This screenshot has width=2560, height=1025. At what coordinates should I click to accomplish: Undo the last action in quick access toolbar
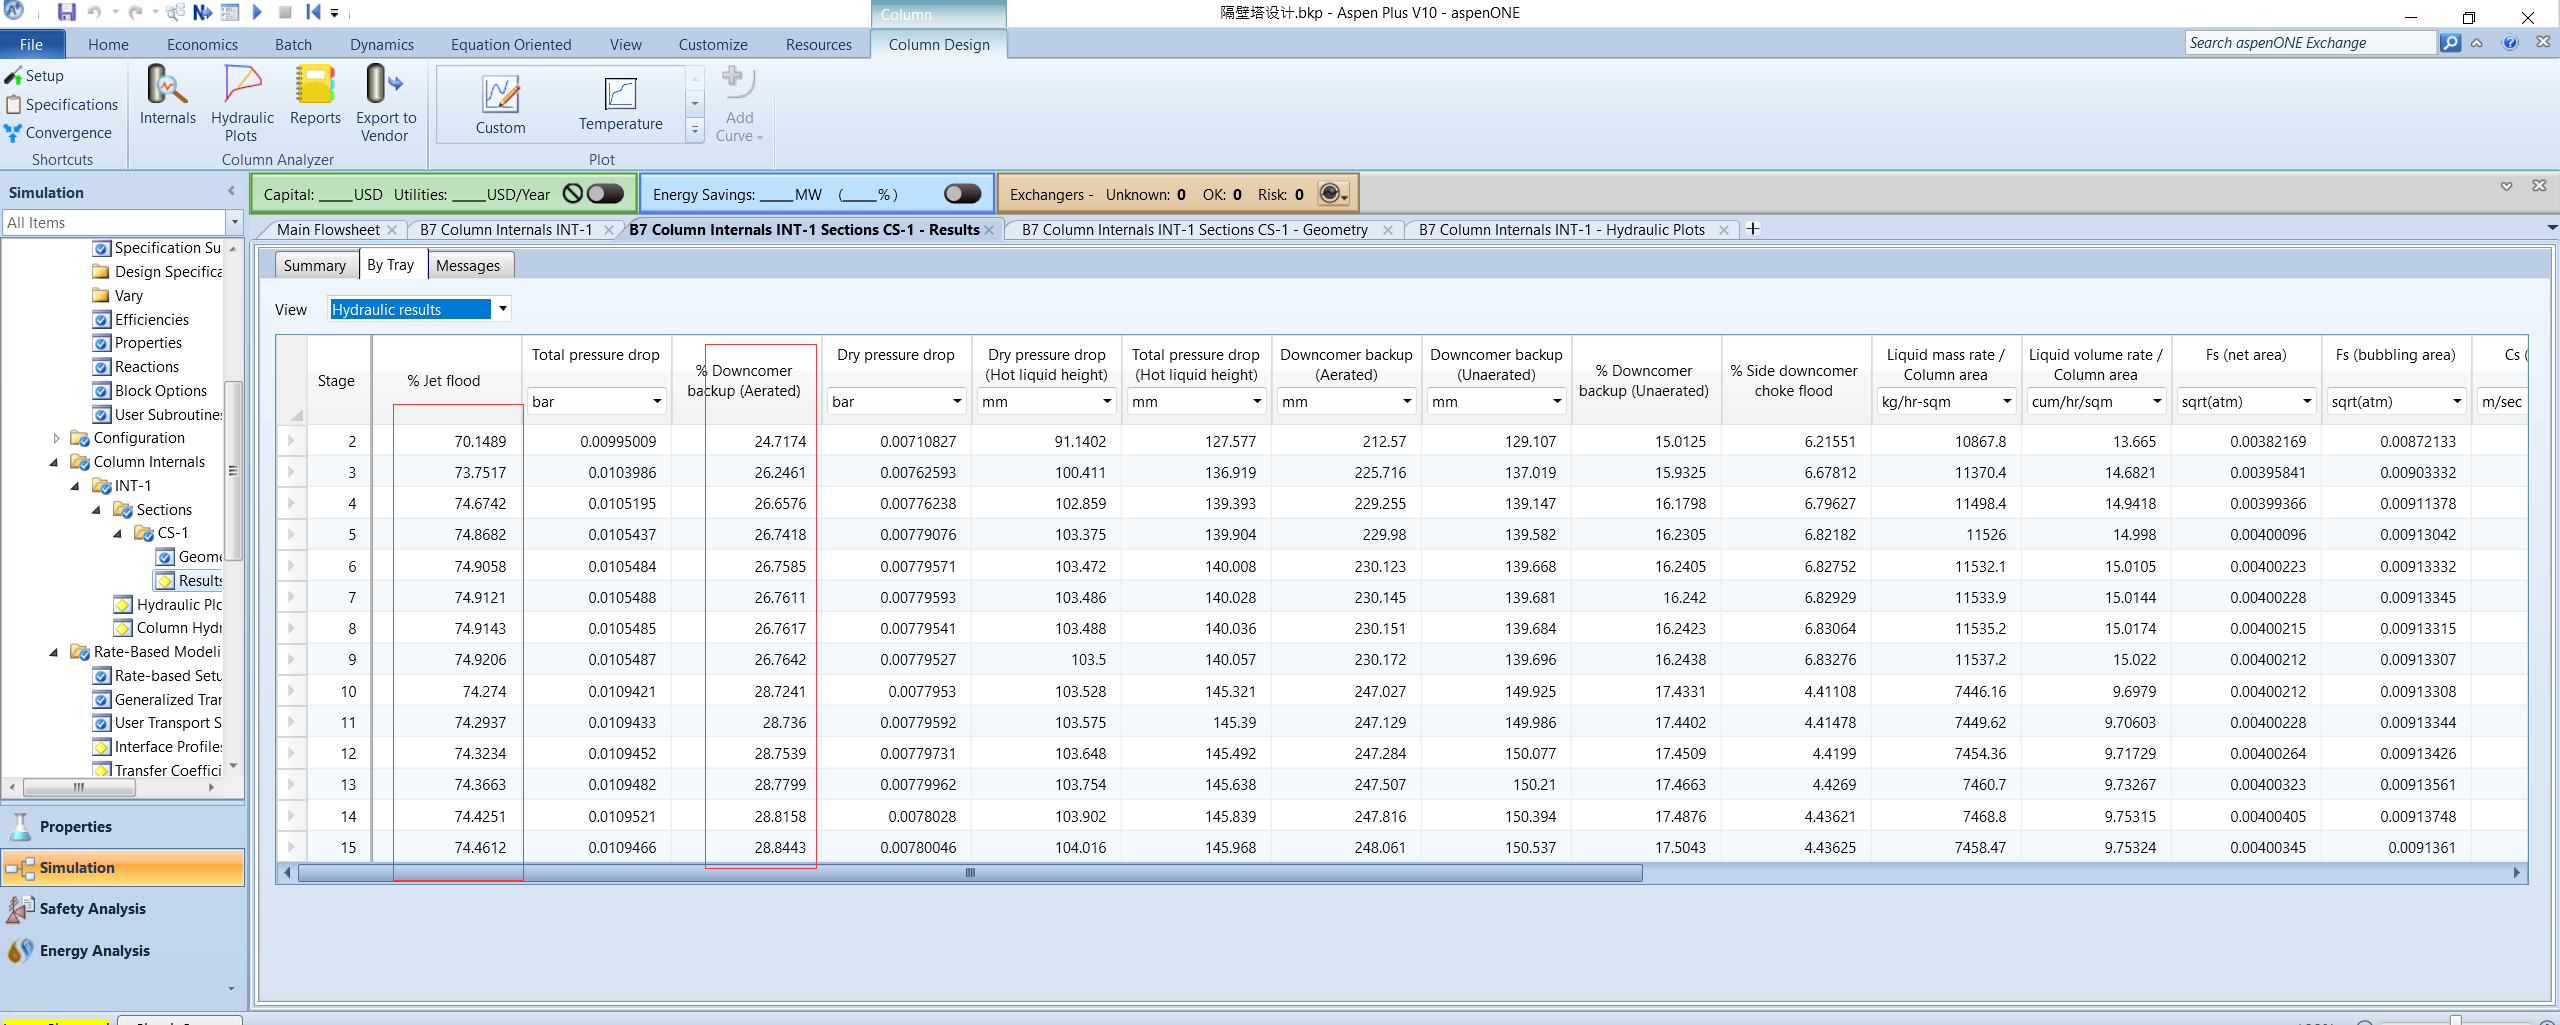coord(95,13)
